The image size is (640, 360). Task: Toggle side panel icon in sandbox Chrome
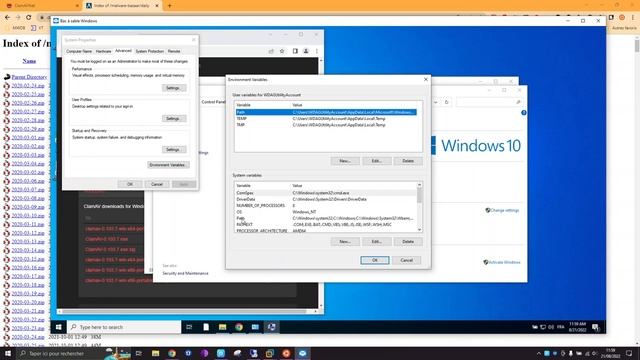pyautogui.click(x=295, y=51)
